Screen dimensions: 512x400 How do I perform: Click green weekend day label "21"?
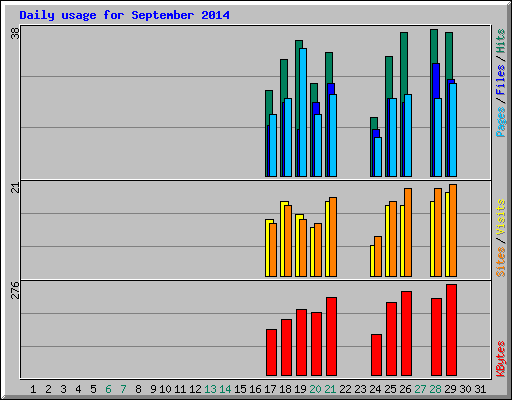330,389
